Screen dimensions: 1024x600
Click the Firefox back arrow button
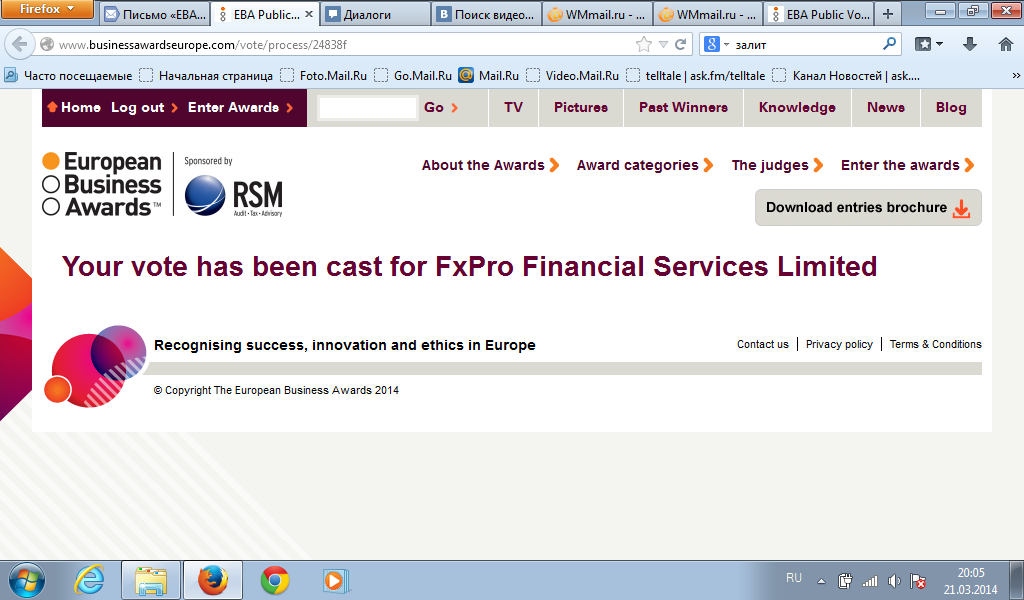point(20,44)
